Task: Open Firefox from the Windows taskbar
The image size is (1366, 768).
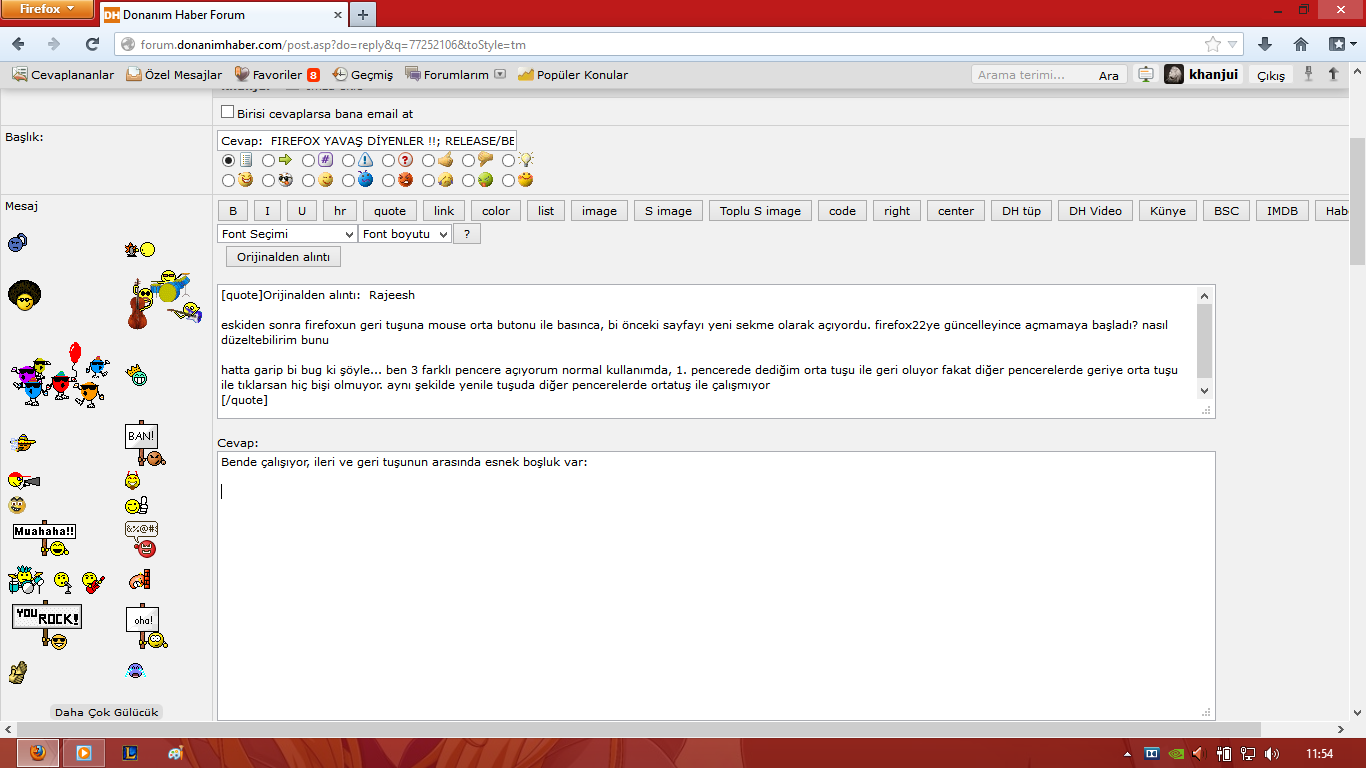Action: pyautogui.click(x=38, y=753)
